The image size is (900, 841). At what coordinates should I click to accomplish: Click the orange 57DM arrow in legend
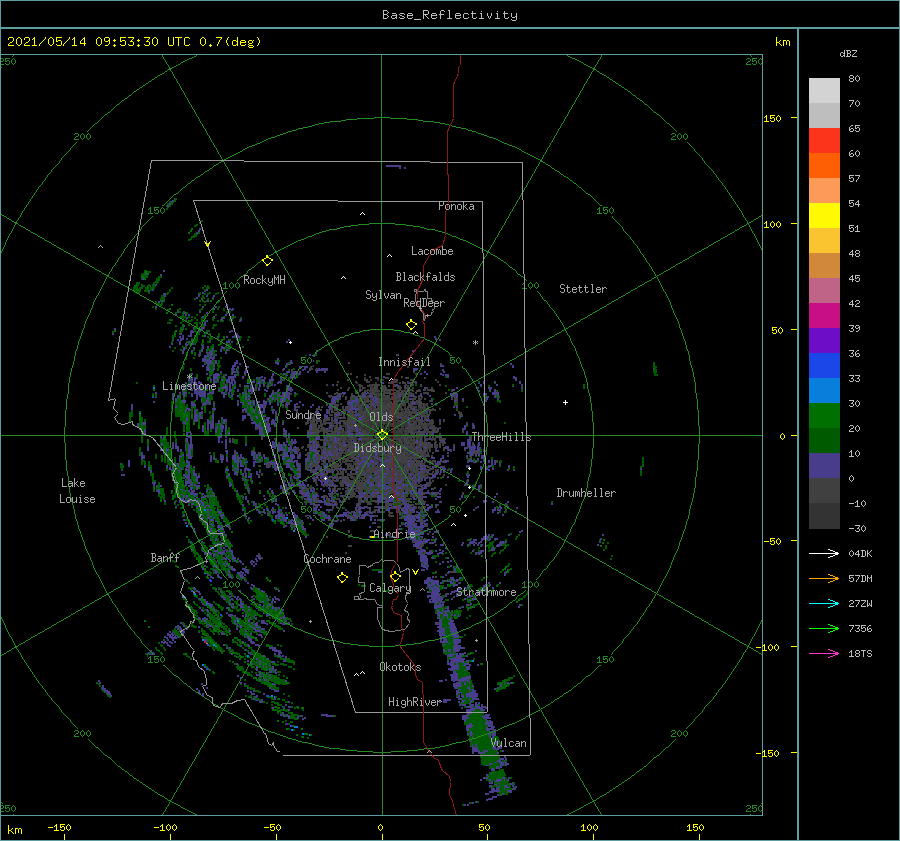click(x=824, y=579)
